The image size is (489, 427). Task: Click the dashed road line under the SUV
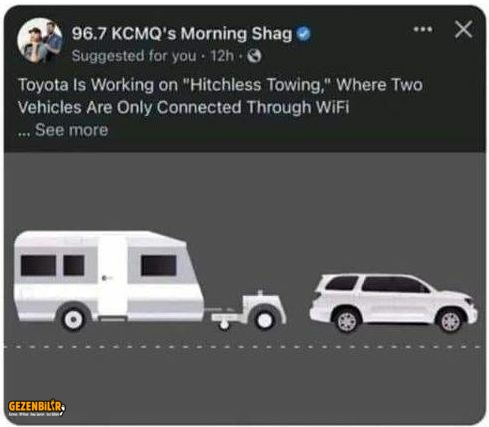click(x=393, y=347)
